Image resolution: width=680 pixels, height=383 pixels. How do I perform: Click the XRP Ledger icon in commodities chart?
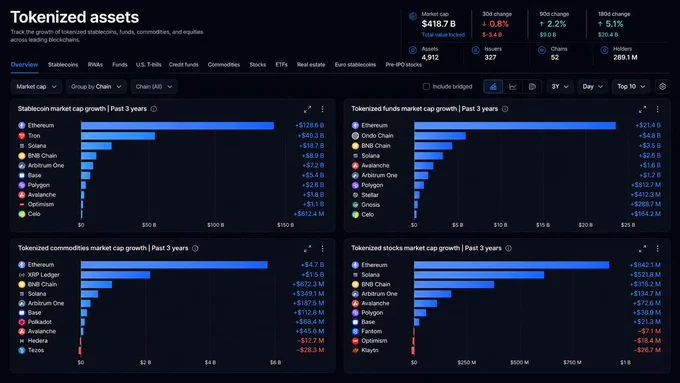(22, 275)
